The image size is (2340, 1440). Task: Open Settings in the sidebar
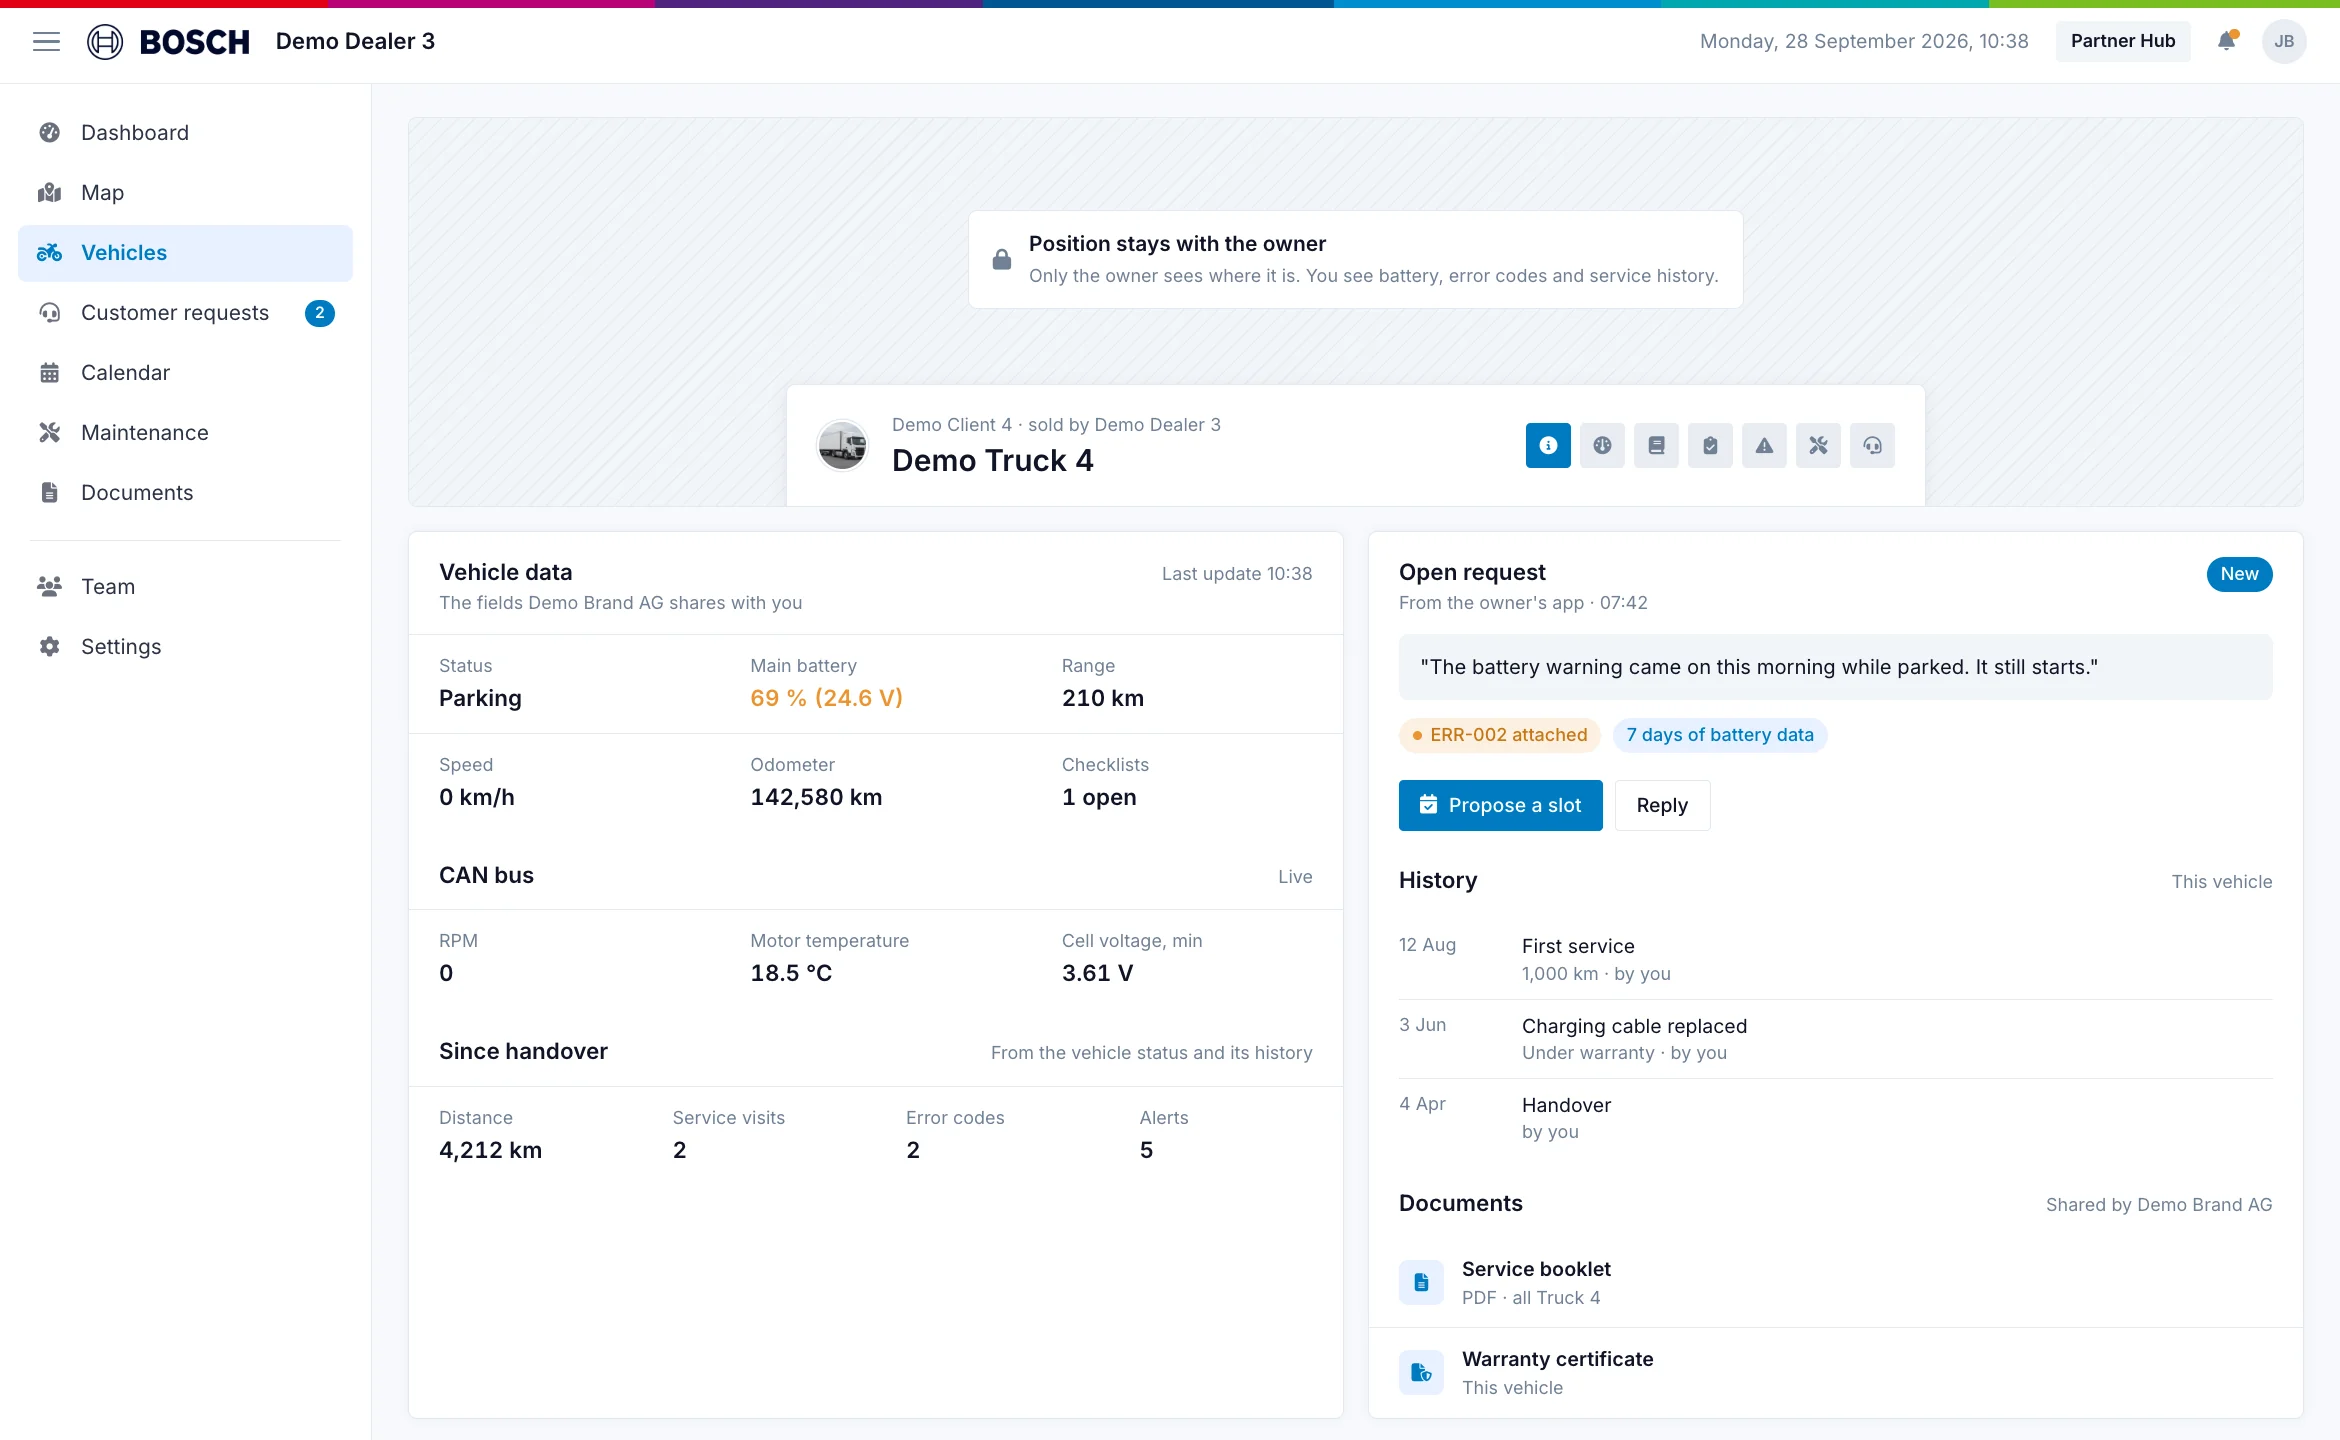point(185,647)
